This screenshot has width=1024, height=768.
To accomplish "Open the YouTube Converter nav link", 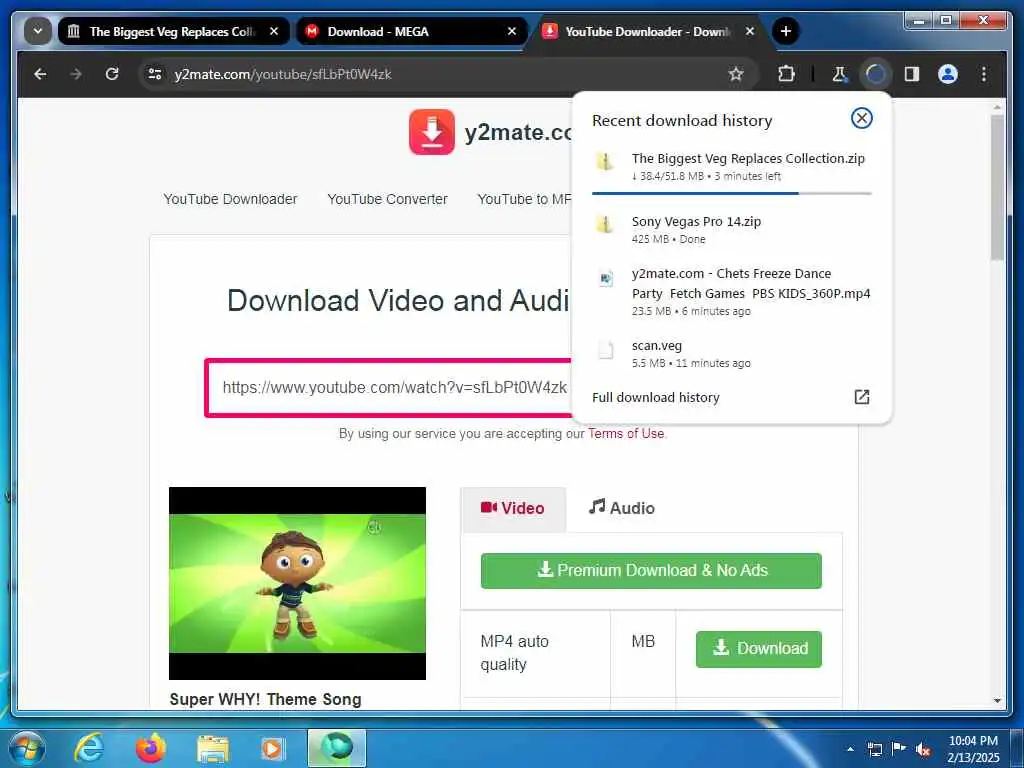I will click(x=387, y=199).
